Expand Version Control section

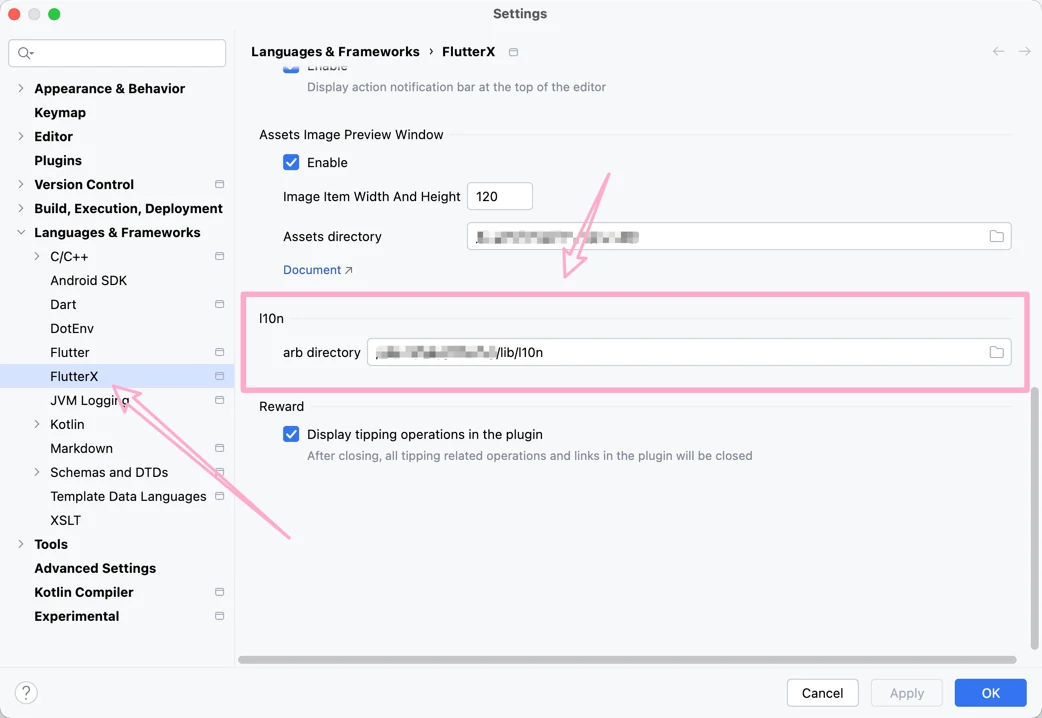21,184
